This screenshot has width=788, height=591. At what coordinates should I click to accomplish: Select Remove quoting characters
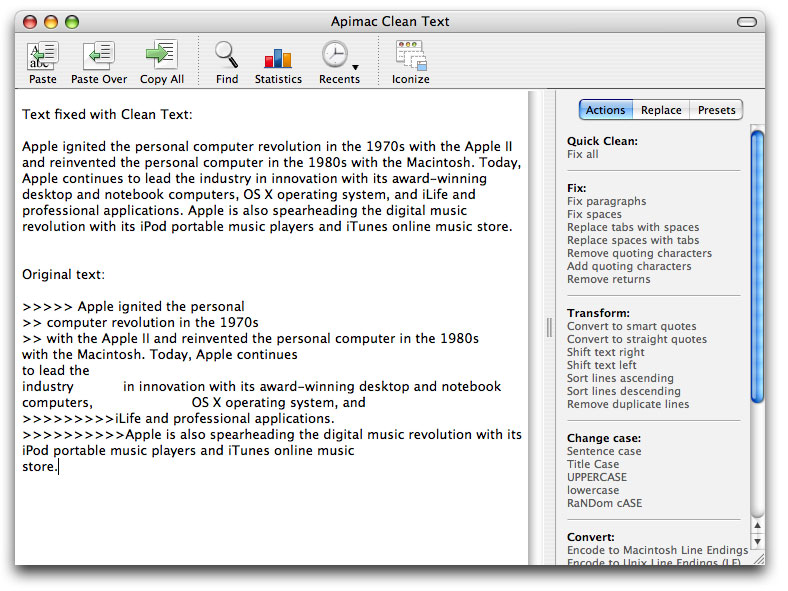[639, 253]
